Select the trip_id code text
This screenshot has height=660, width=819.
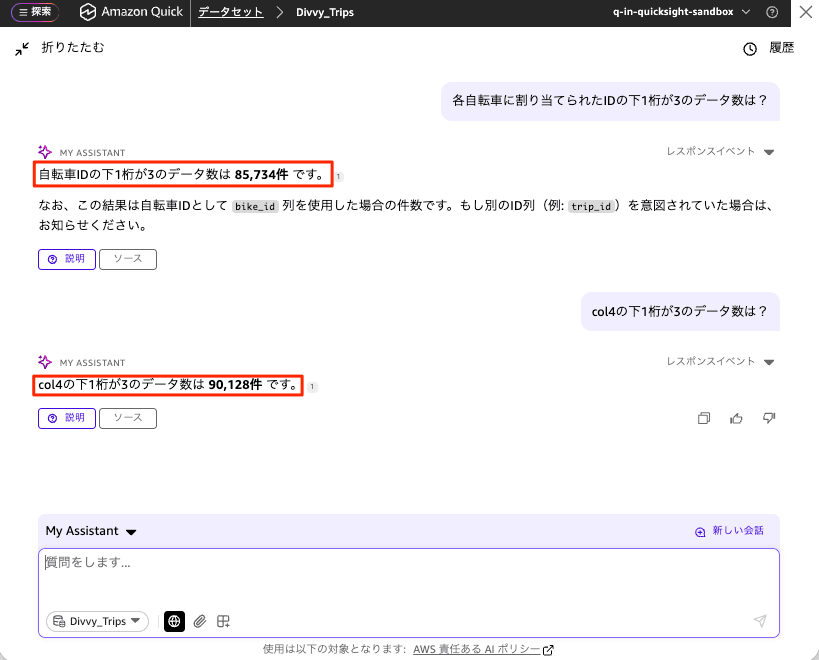(x=591, y=206)
